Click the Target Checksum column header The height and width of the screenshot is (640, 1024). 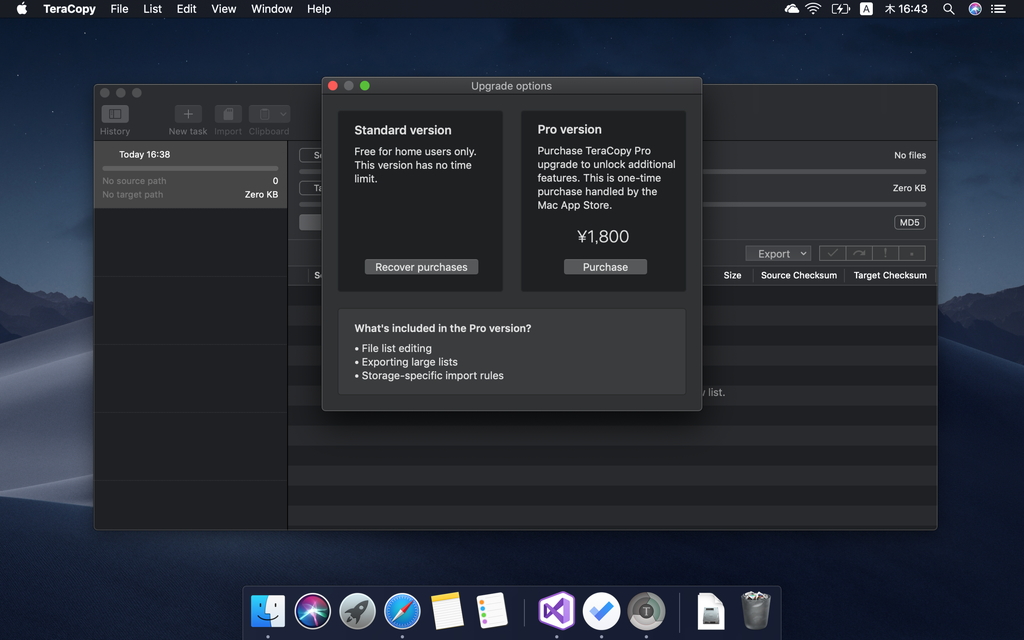click(x=890, y=275)
